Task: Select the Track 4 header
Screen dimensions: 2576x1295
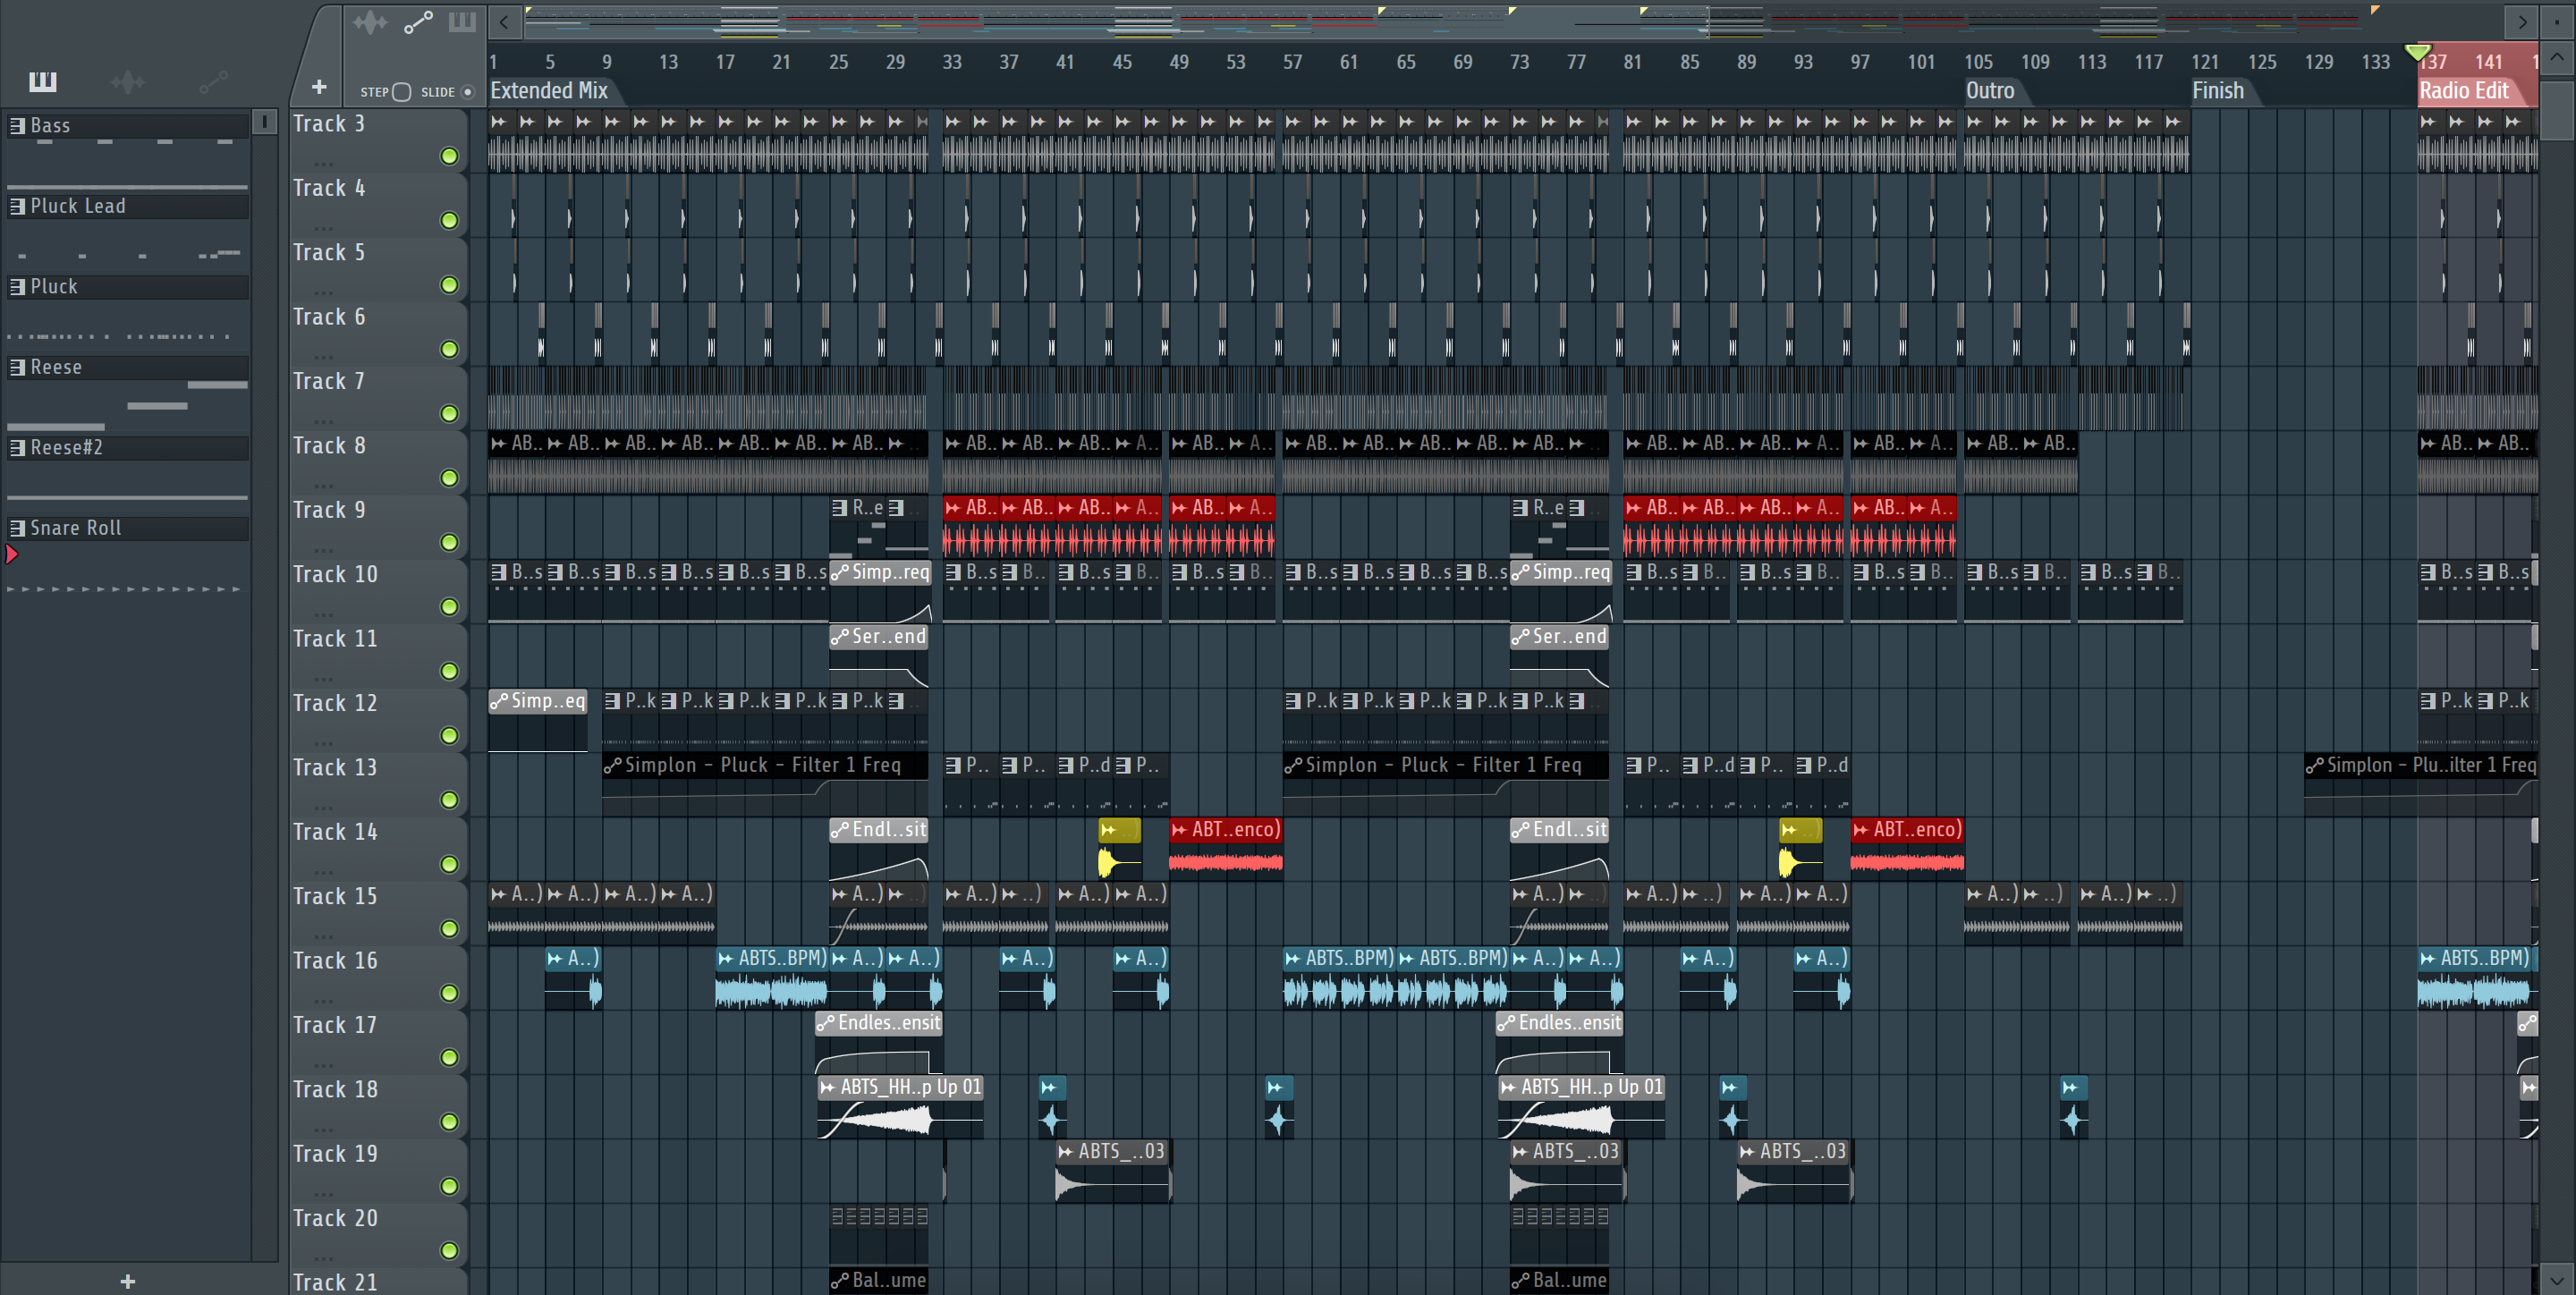Action: [378, 204]
